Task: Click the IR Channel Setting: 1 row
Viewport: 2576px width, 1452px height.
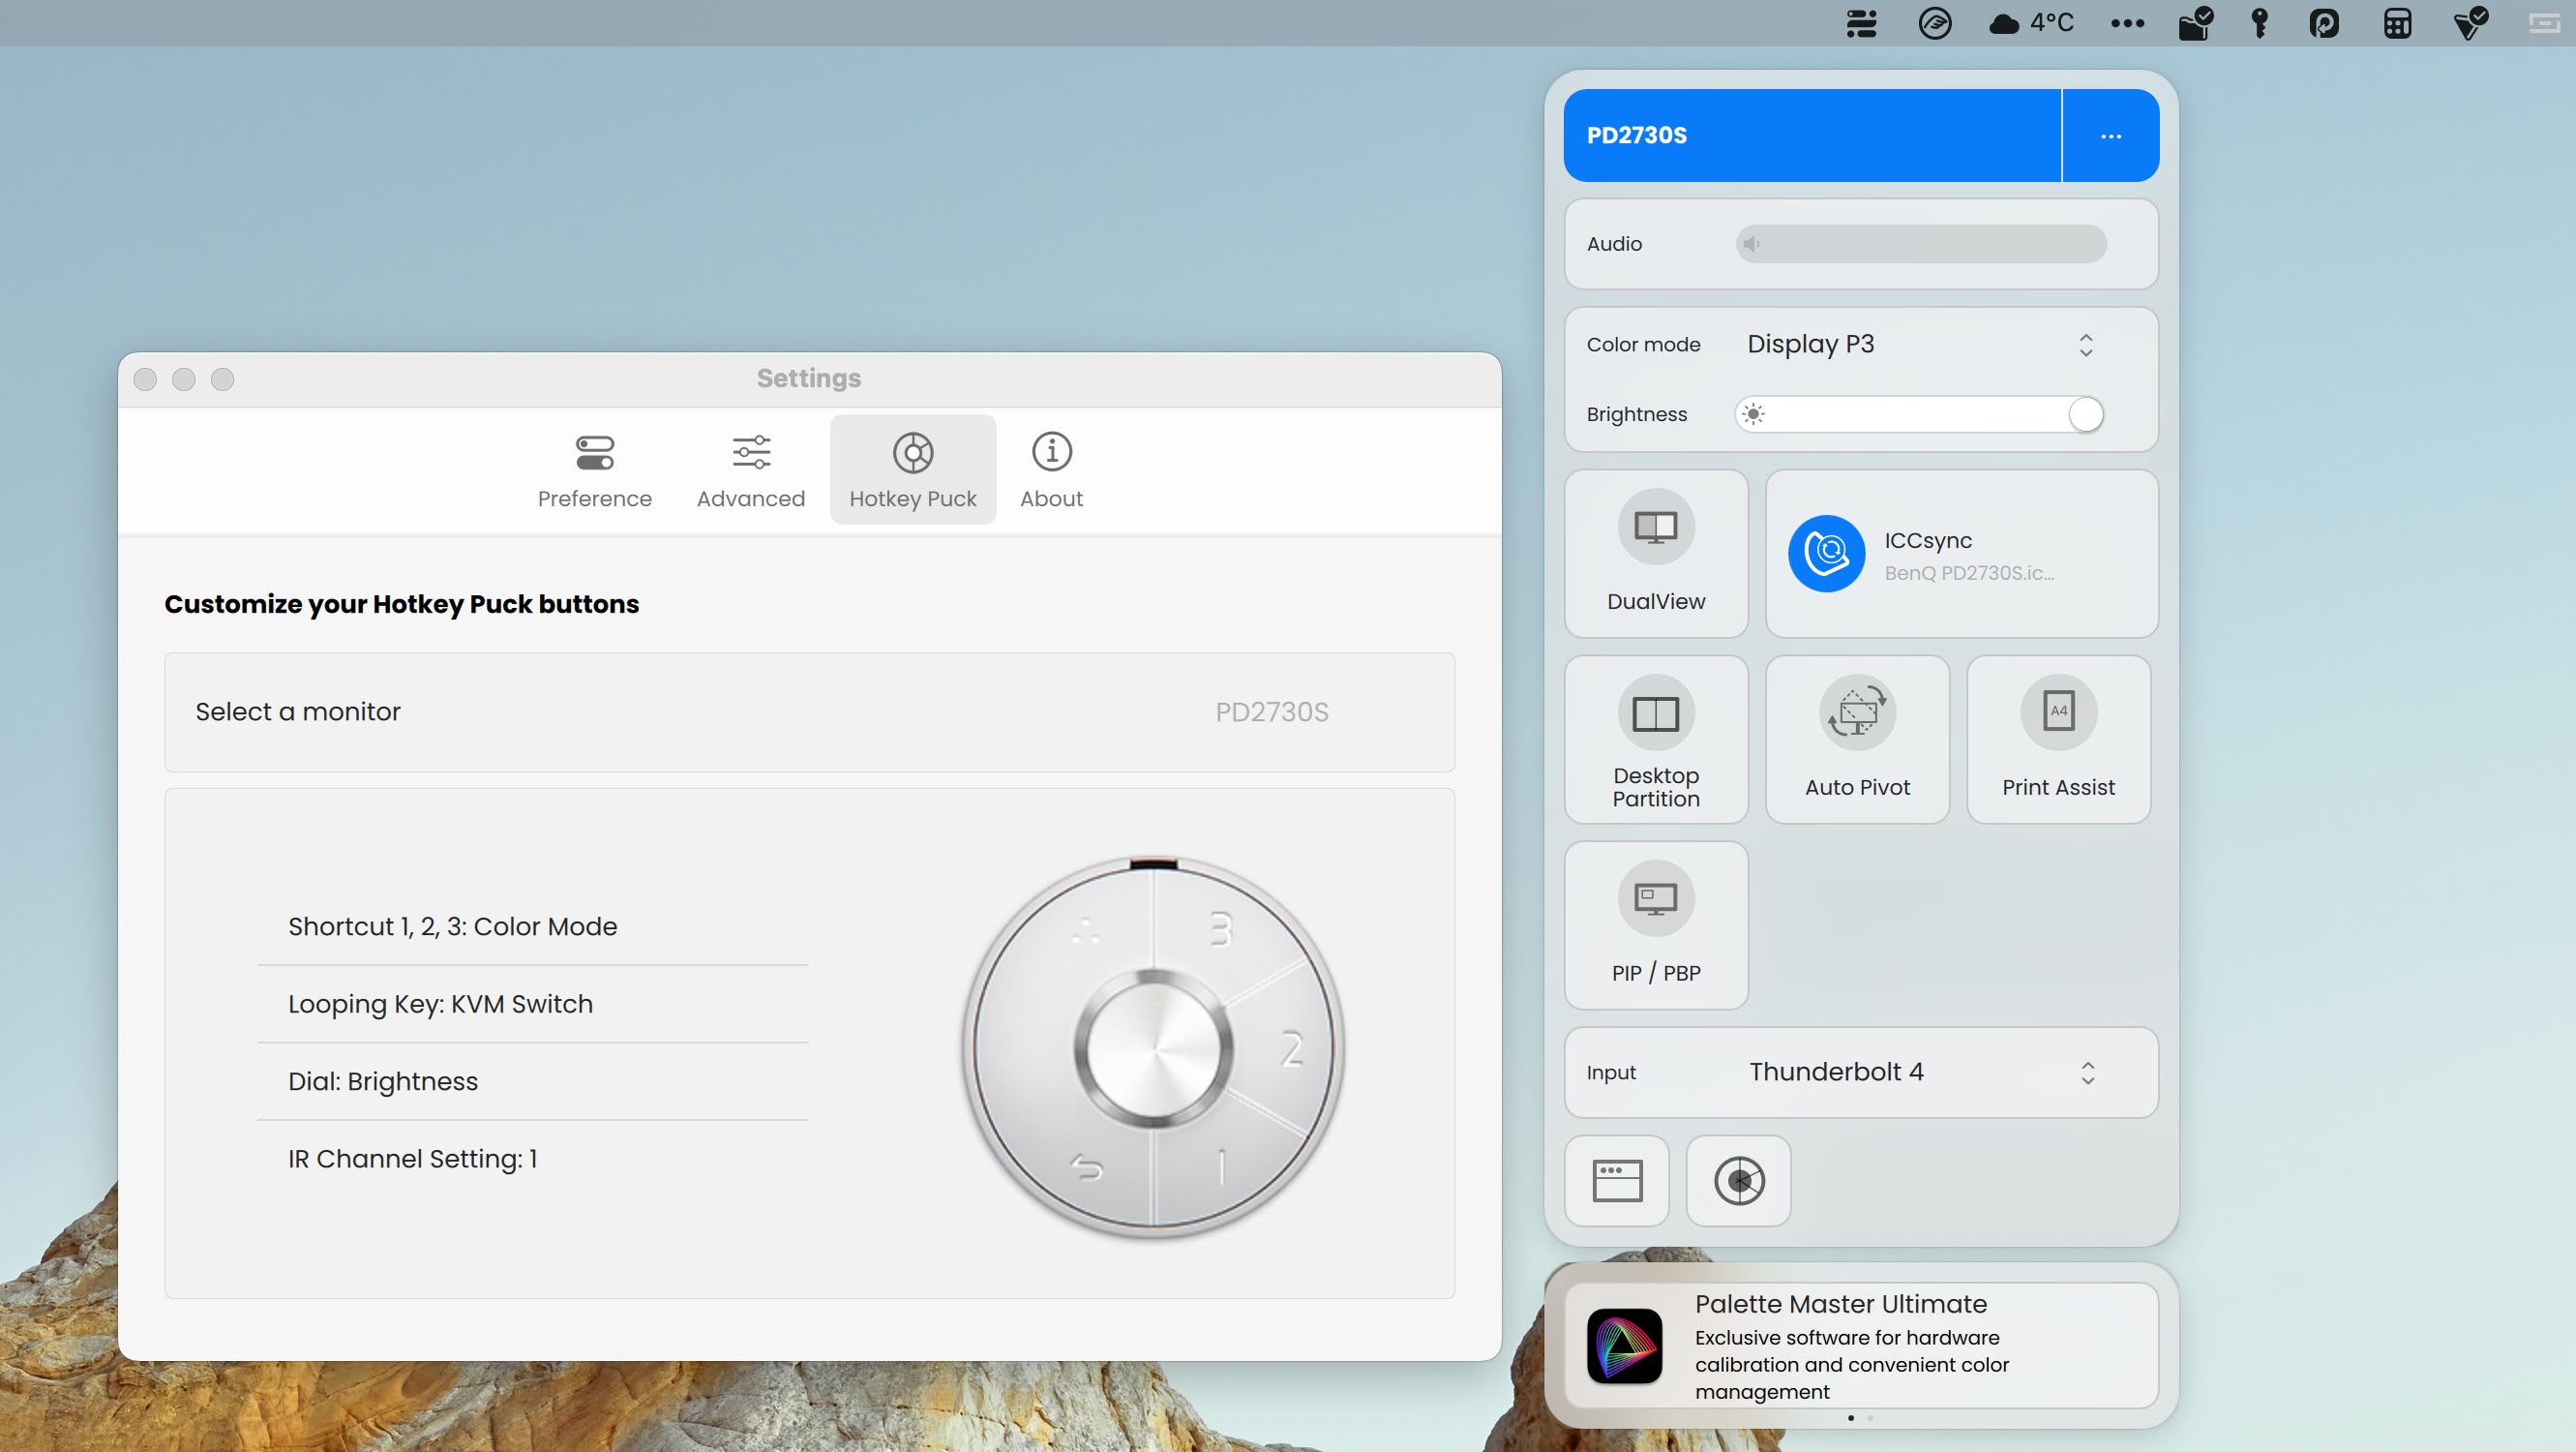Action: coord(533,1159)
